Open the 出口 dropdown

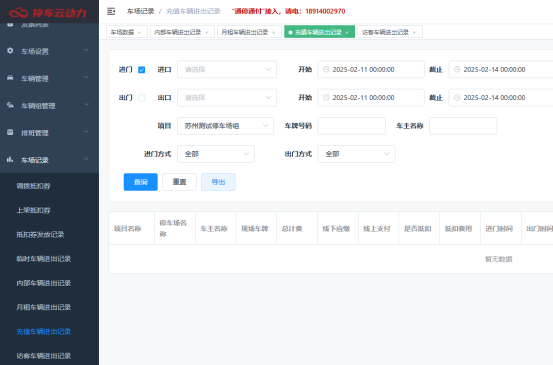point(227,98)
